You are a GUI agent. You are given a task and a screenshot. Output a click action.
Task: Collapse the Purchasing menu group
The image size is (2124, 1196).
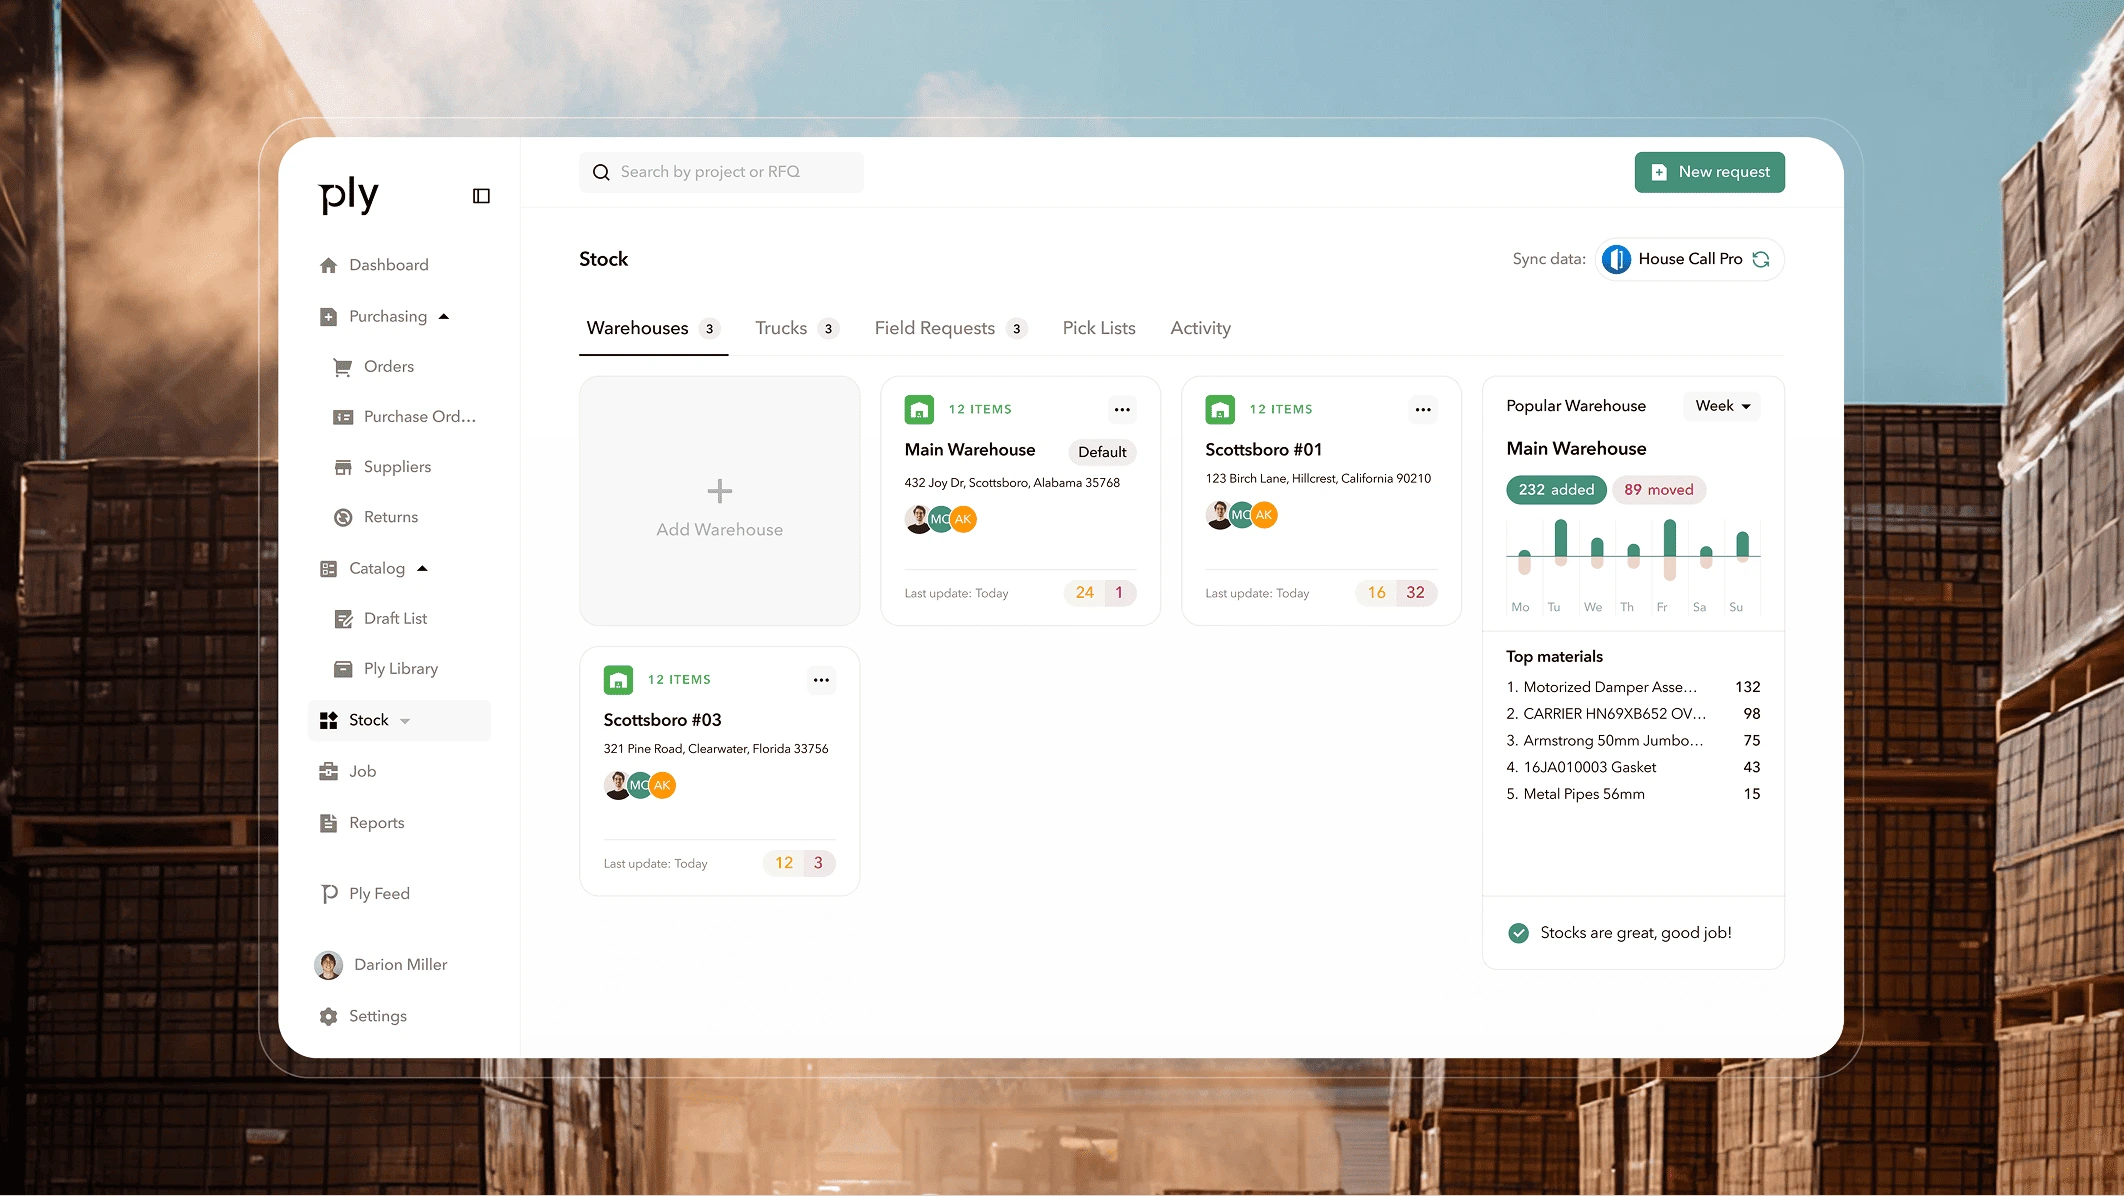point(444,317)
